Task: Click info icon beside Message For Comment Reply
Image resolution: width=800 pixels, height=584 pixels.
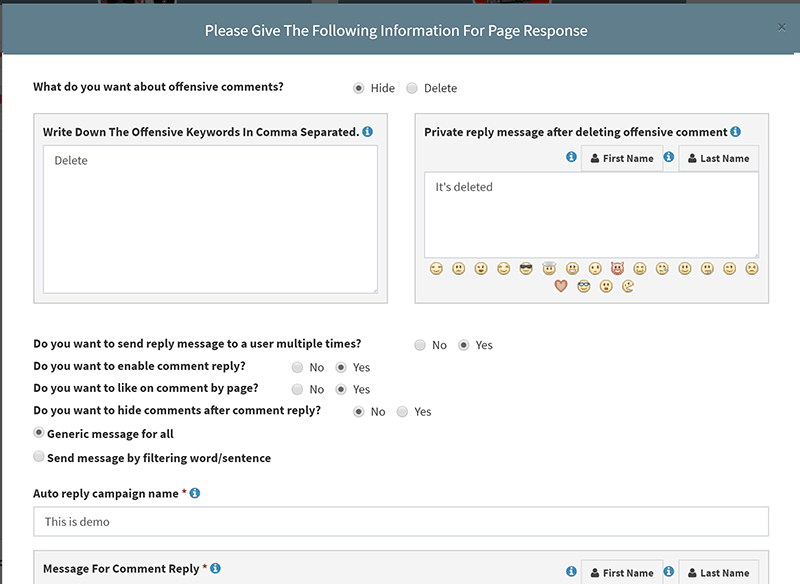Action: [215, 568]
